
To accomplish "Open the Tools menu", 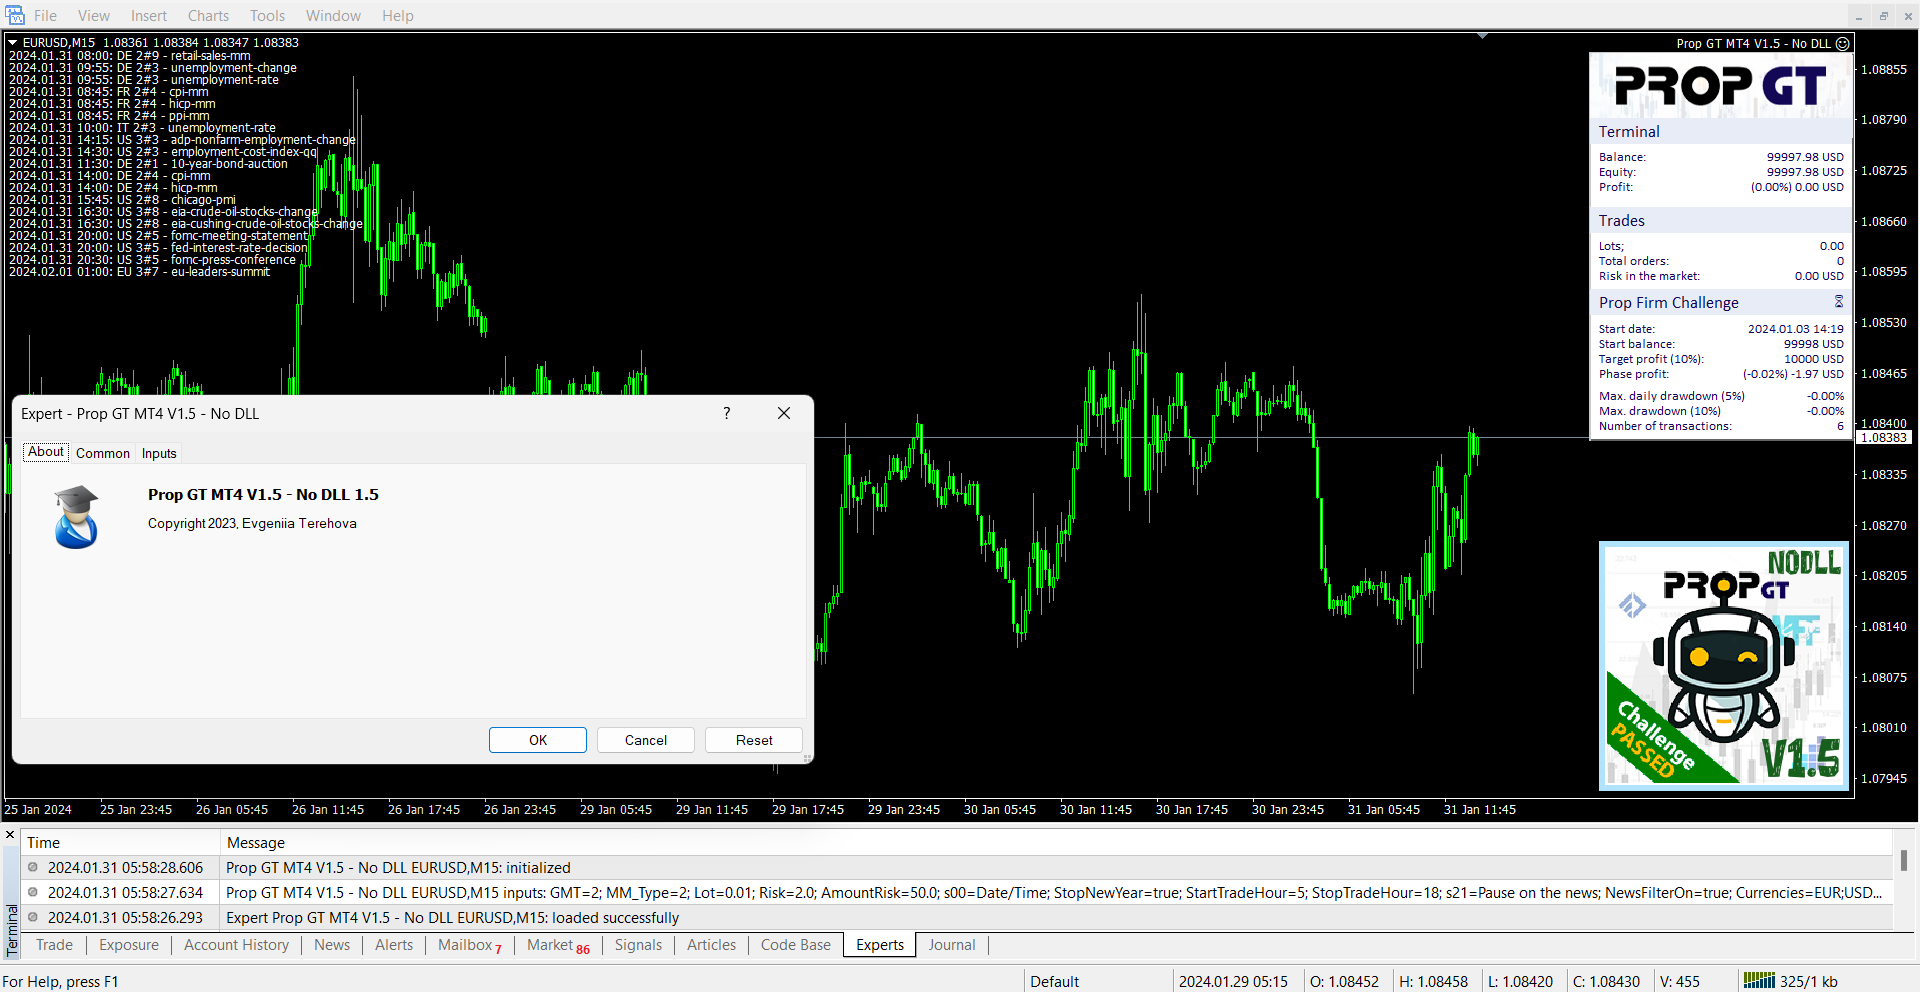I will pyautogui.click(x=267, y=15).
